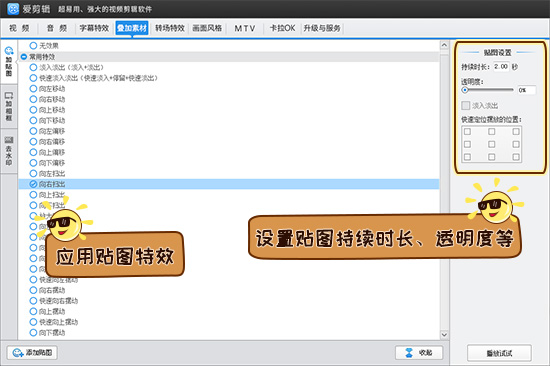Check the top-center quick position box
The image size is (550, 366).
coord(491,132)
